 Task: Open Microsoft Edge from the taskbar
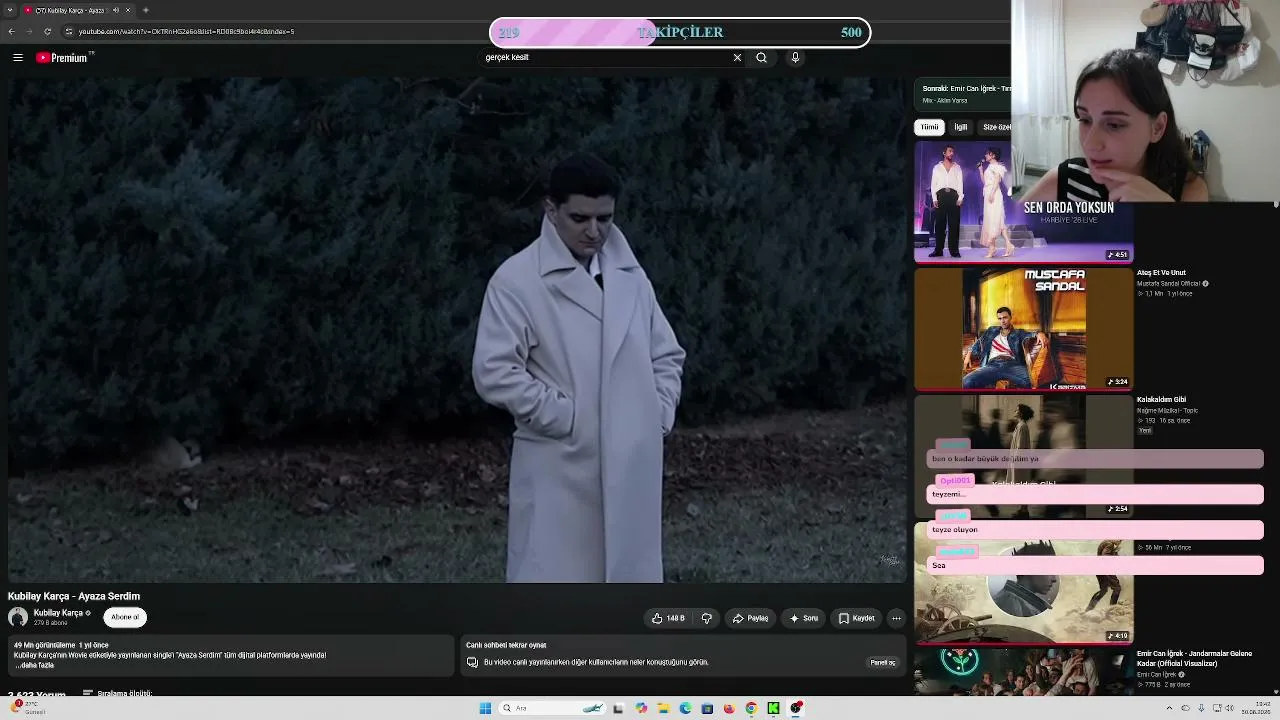click(685, 708)
